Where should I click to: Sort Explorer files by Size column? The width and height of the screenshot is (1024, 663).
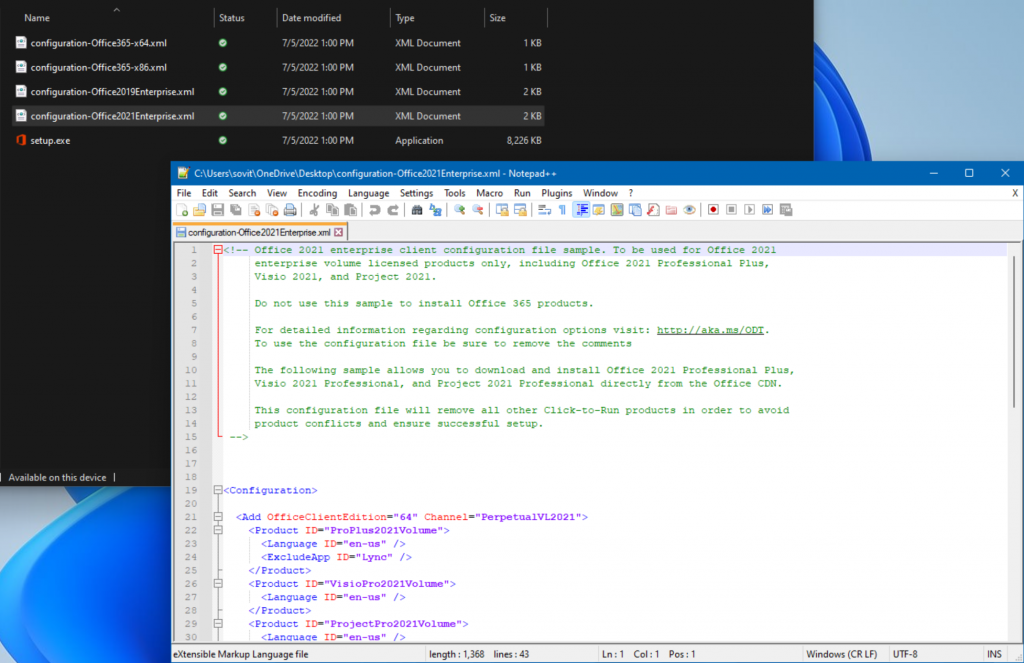click(498, 18)
